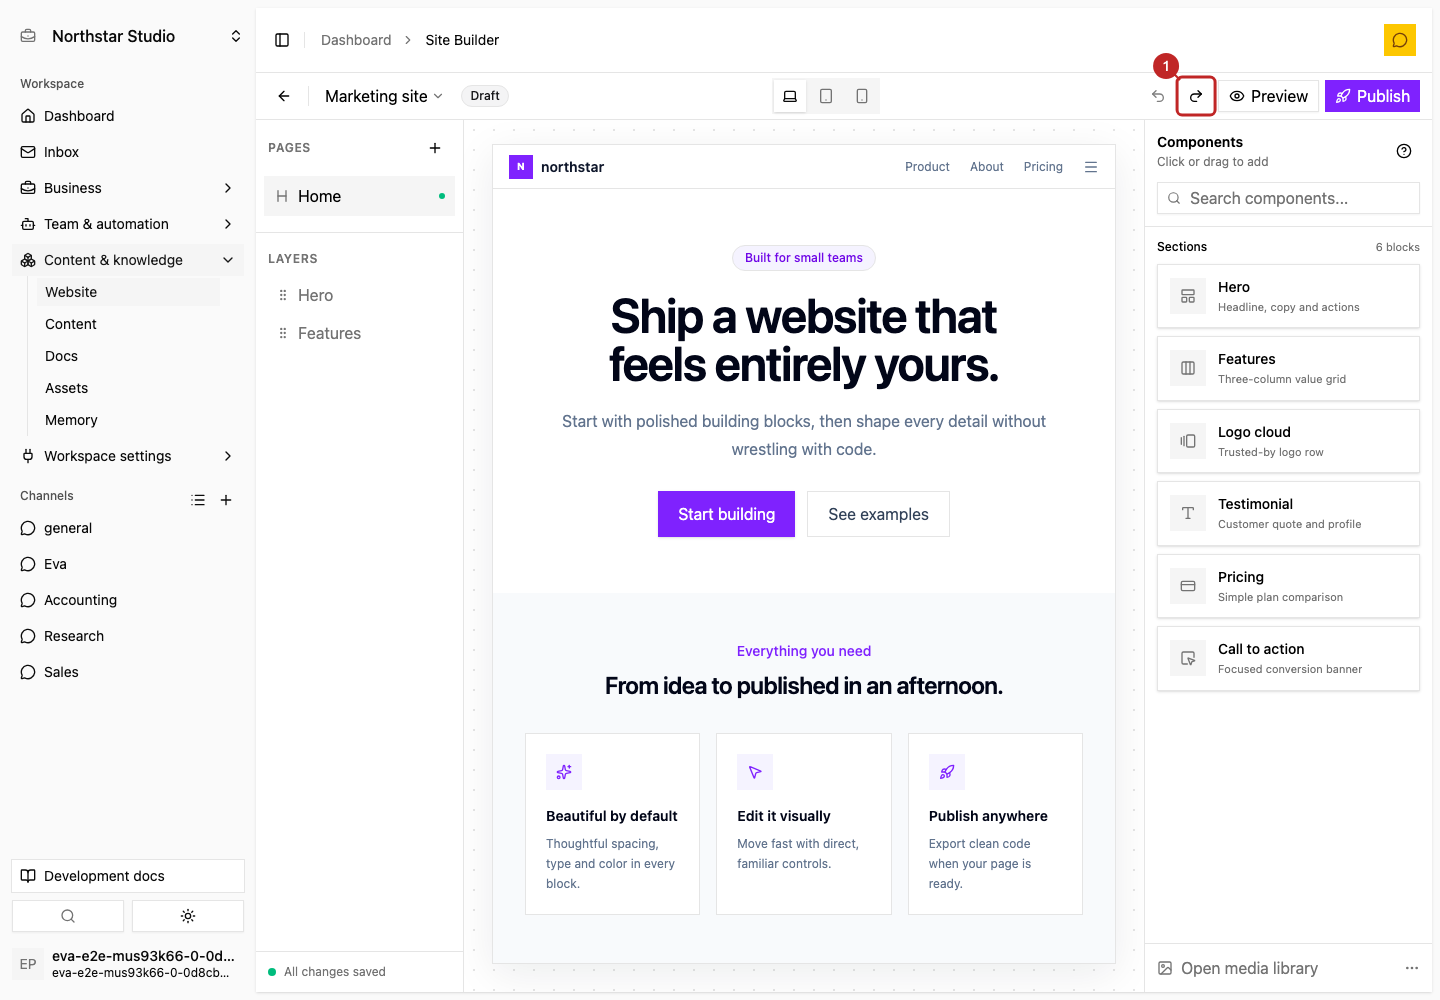
Task: Click the See examples button
Action: (x=878, y=514)
